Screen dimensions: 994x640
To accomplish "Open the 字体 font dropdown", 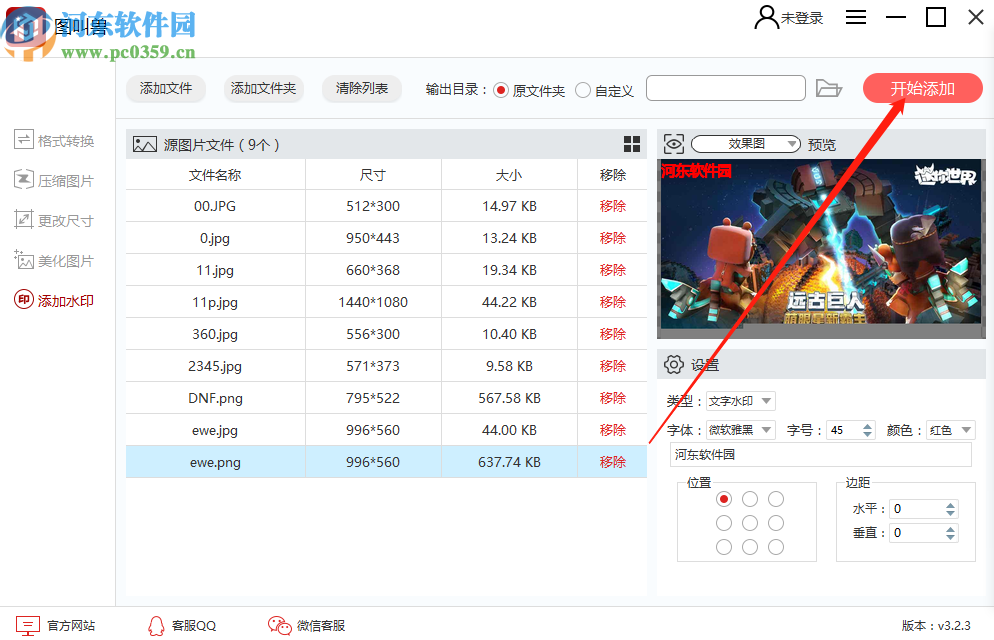I will pyautogui.click(x=742, y=429).
